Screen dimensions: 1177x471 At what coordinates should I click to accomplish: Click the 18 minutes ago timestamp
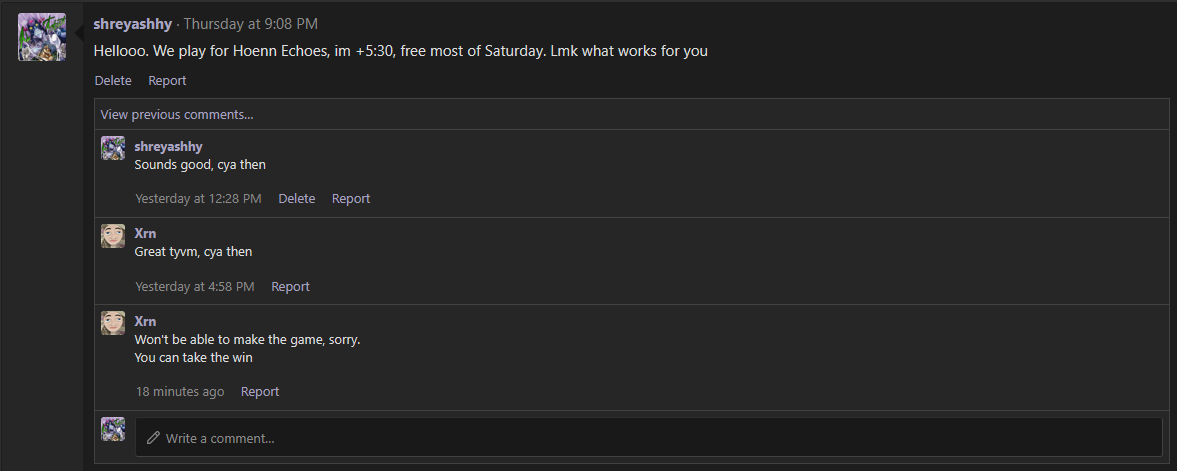tap(180, 391)
